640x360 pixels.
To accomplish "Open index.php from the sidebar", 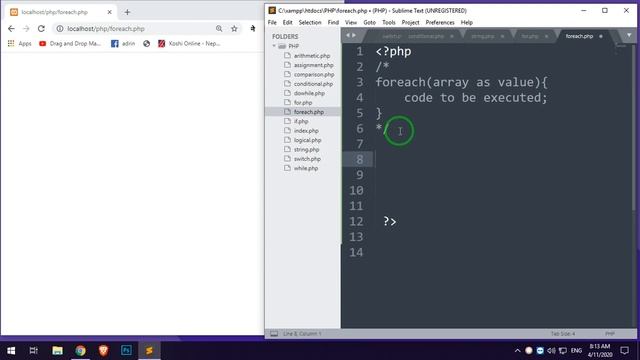I will pos(306,131).
